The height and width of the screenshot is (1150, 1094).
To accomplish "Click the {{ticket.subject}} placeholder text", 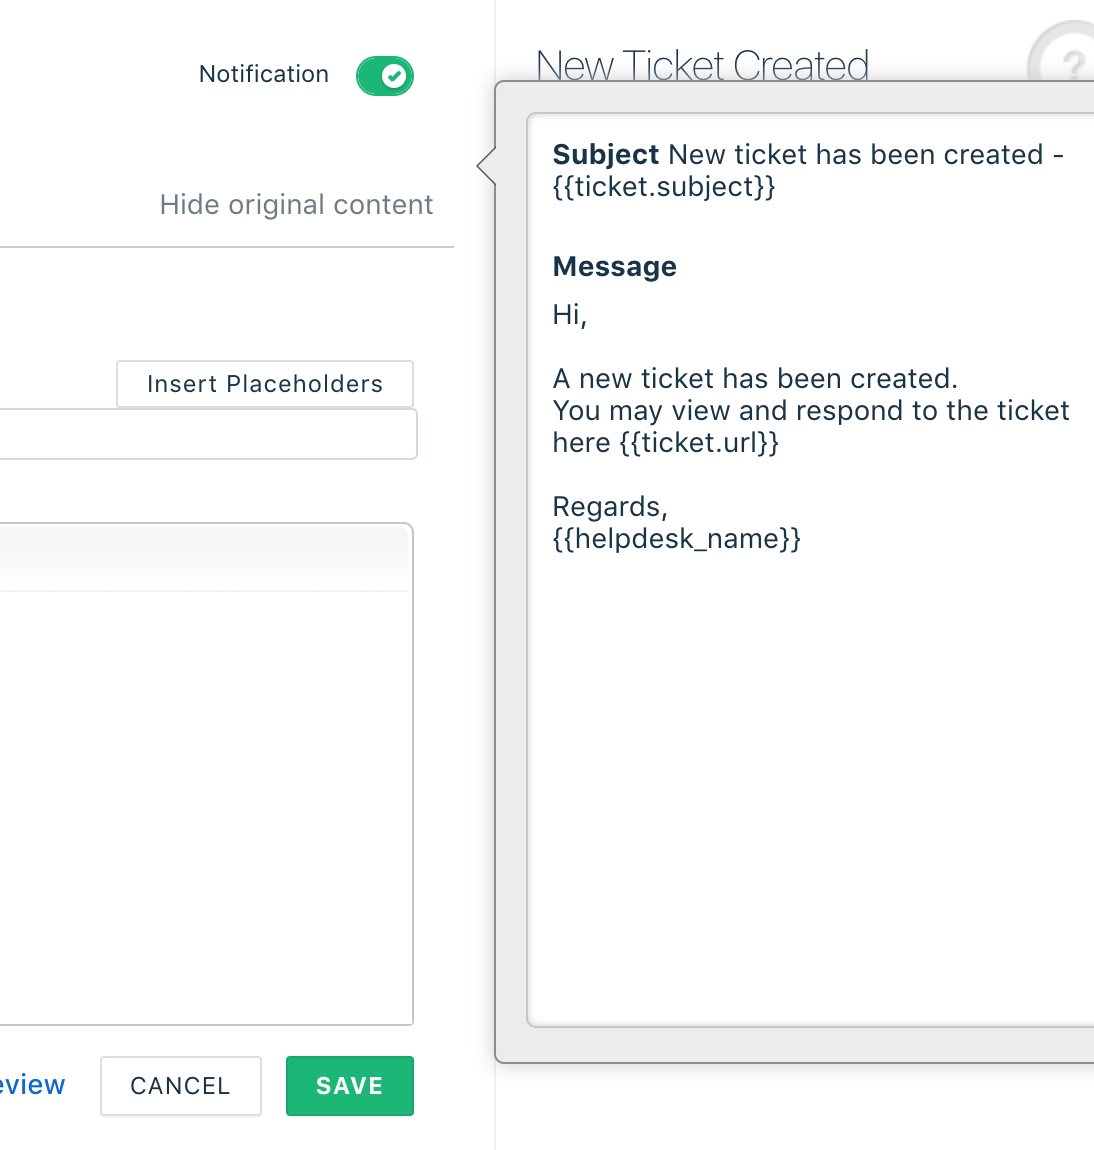I will 664,187.
